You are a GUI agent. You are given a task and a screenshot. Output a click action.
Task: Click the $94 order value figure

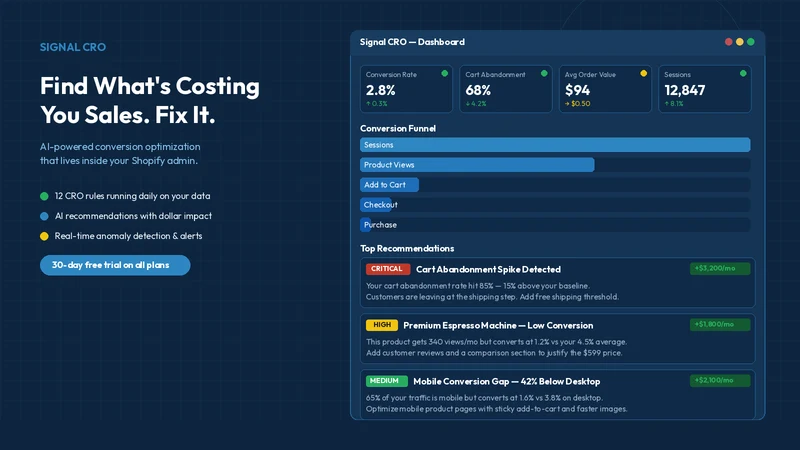578,90
